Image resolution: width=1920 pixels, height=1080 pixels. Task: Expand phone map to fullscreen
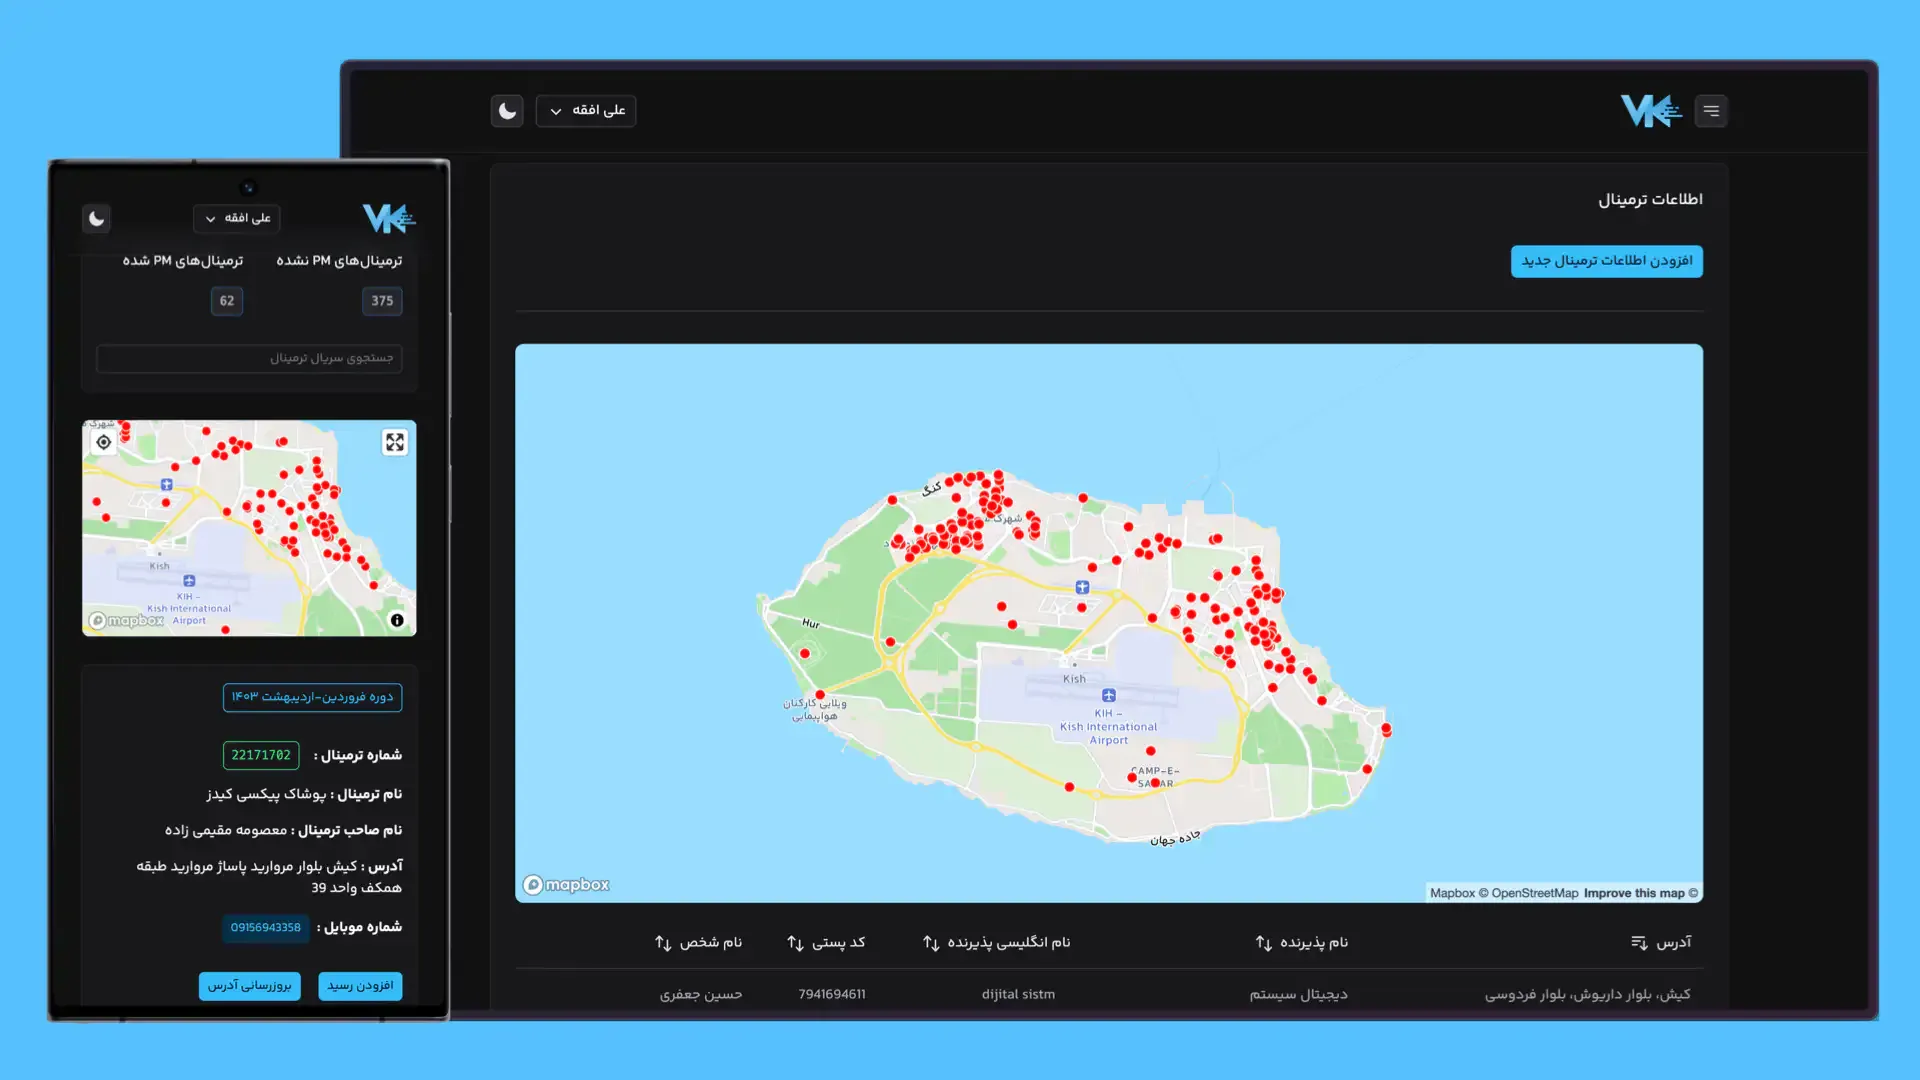tap(395, 442)
